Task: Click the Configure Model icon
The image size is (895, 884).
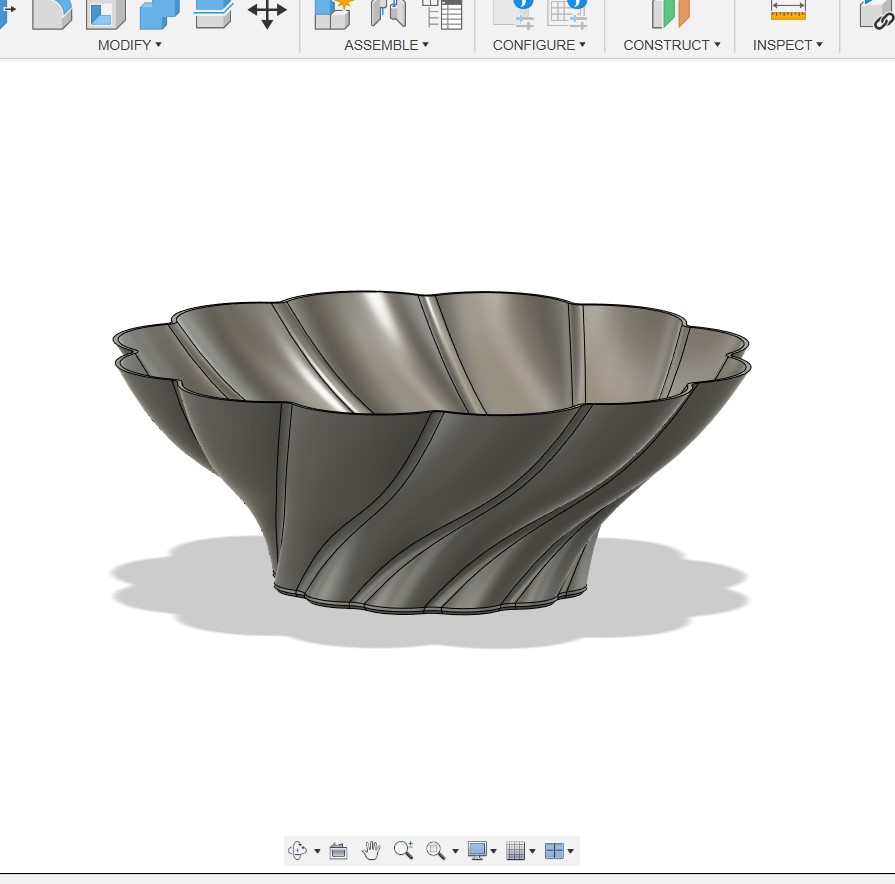Action: pos(514,14)
